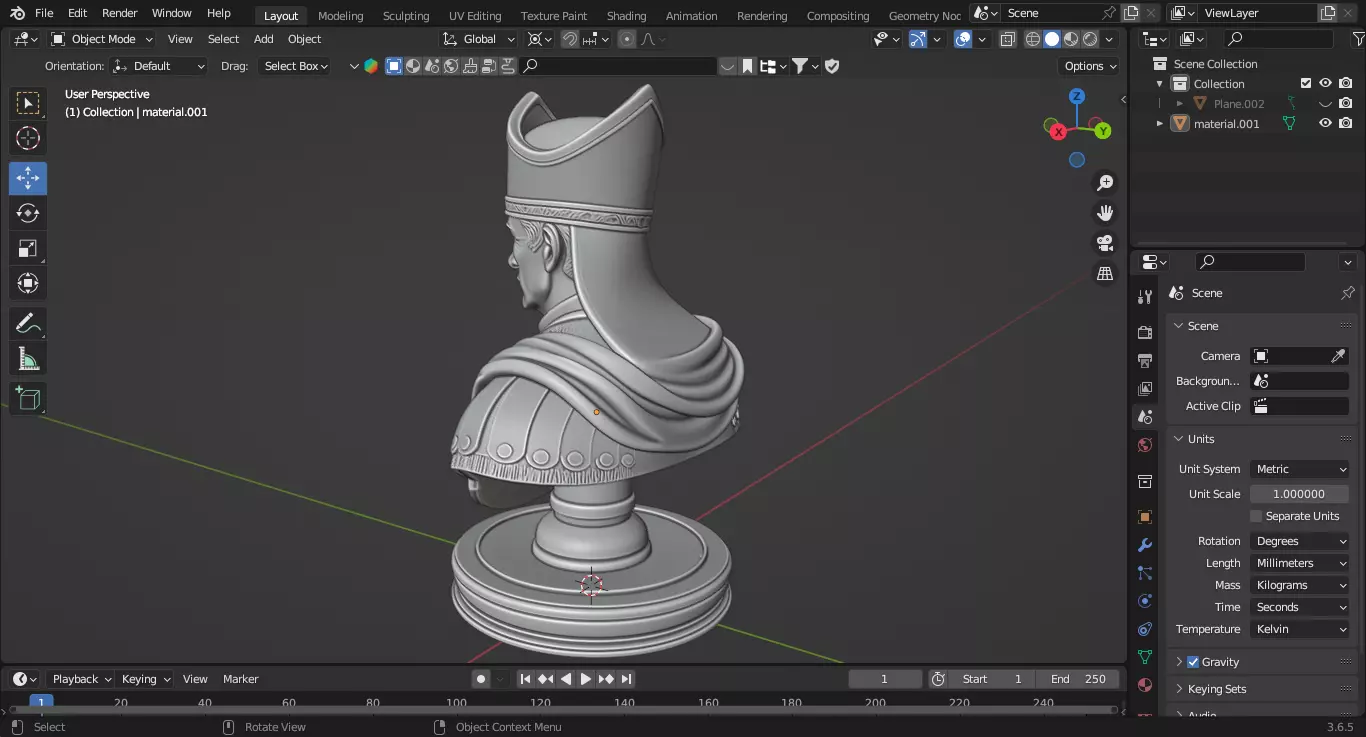Toggle Collection visibility eye in outliner
The width and height of the screenshot is (1366, 737).
click(x=1325, y=83)
